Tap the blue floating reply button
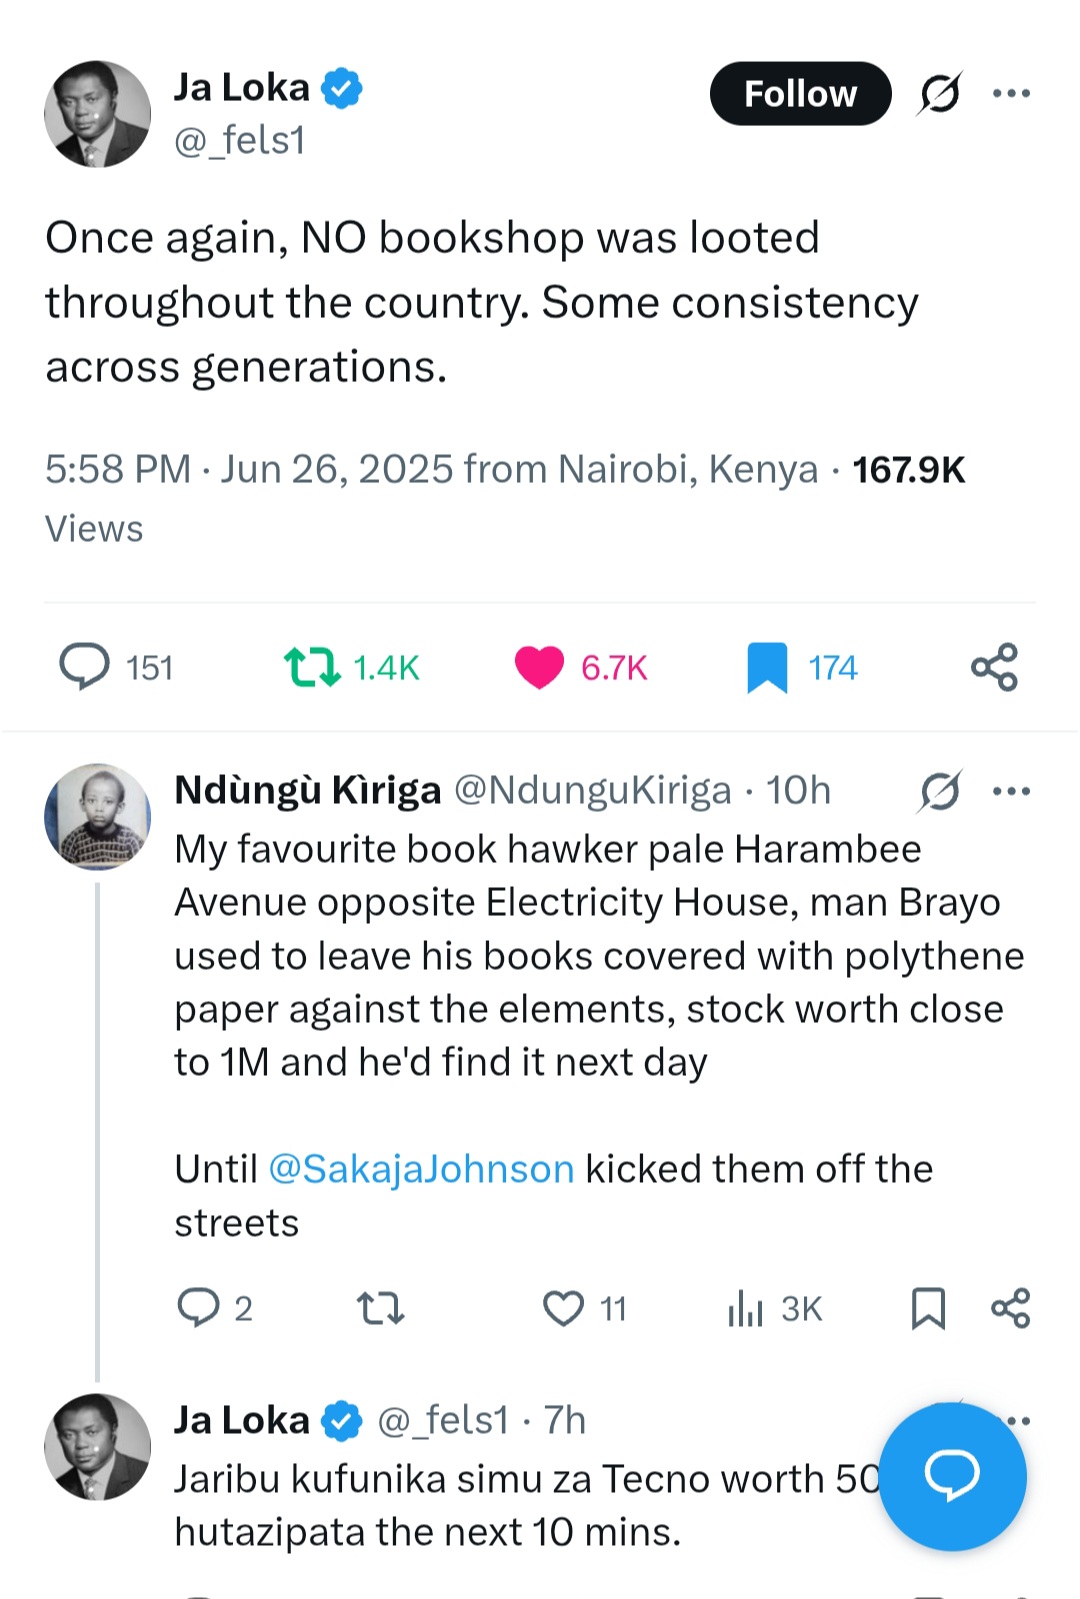The image size is (1080, 1599). (x=952, y=1476)
